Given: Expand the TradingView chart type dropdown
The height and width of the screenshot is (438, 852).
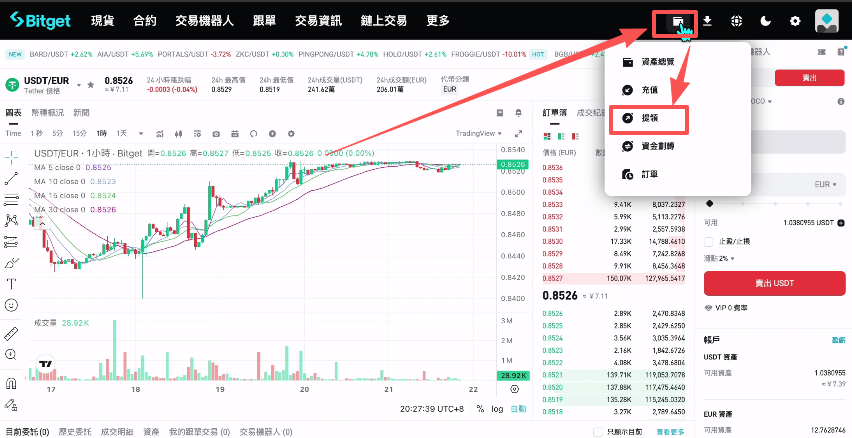Looking at the screenshot, I should click(479, 133).
